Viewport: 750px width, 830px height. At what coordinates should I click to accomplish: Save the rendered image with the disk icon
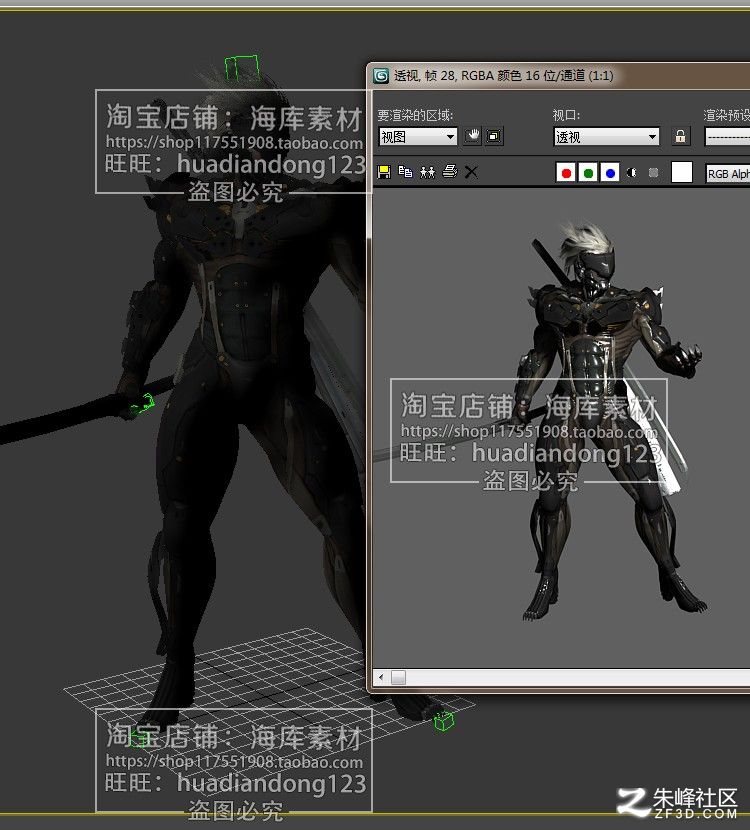tap(384, 172)
